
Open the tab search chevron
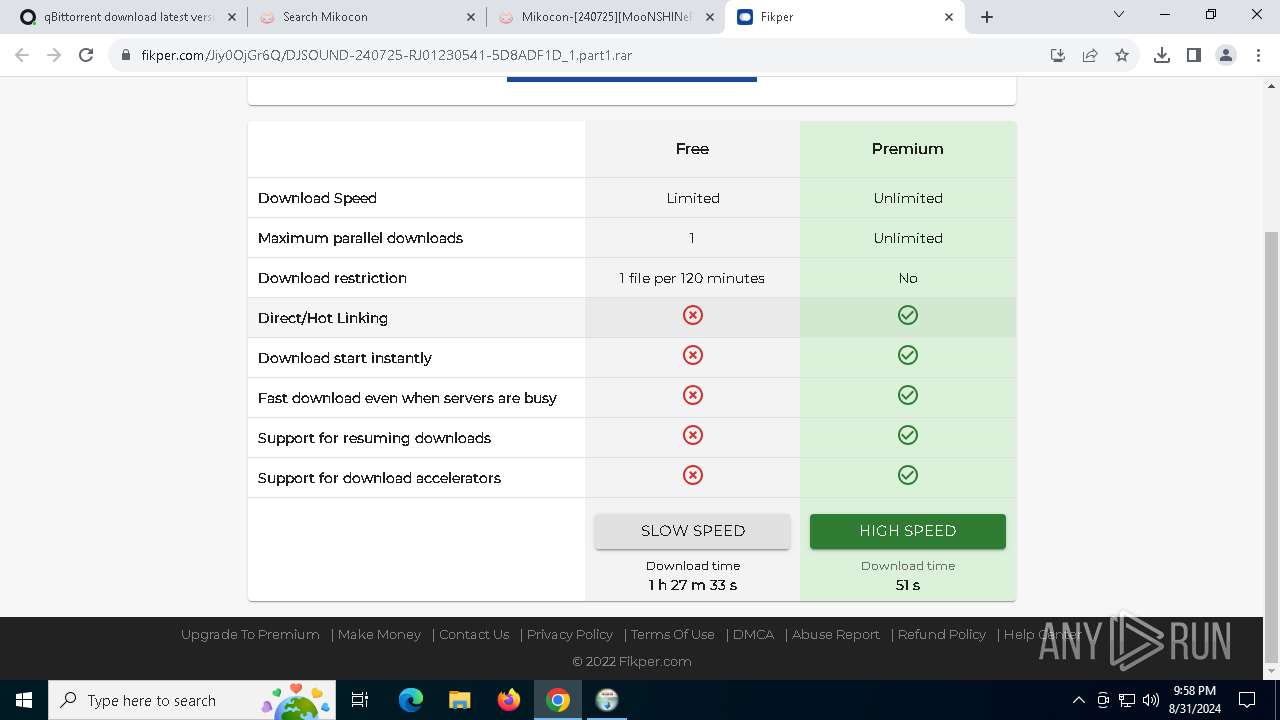[x=1119, y=15]
